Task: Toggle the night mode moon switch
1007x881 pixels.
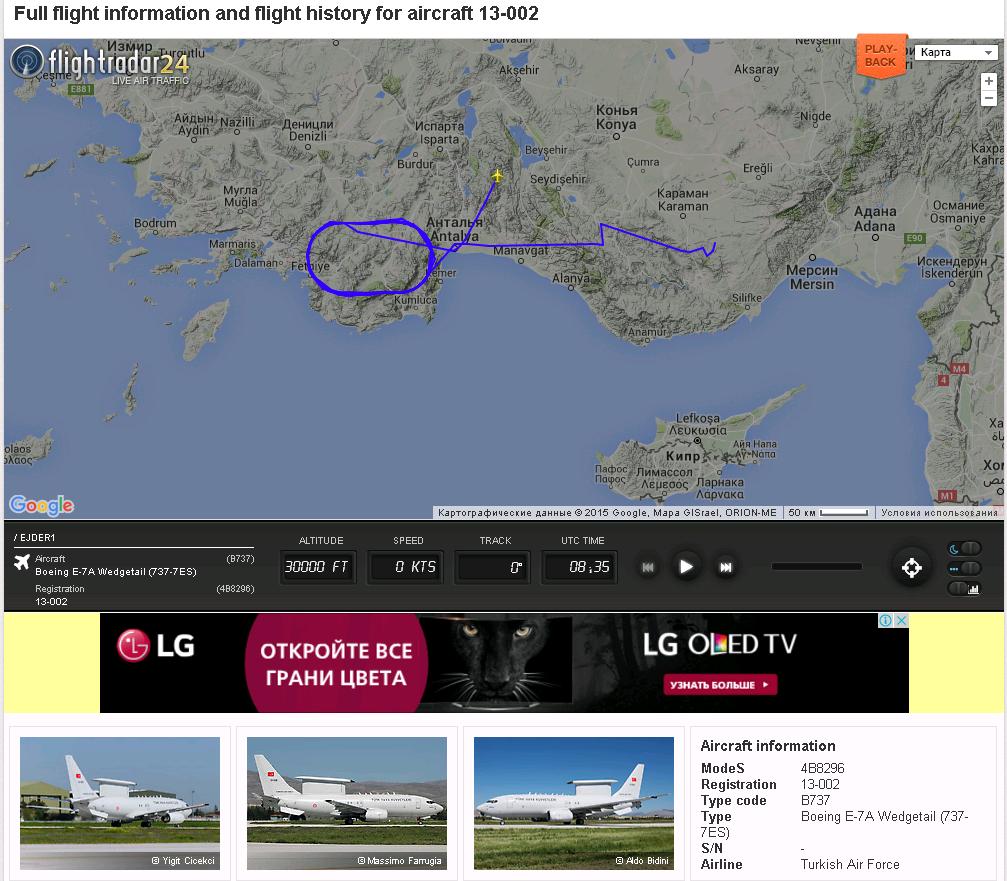Action: (965, 548)
